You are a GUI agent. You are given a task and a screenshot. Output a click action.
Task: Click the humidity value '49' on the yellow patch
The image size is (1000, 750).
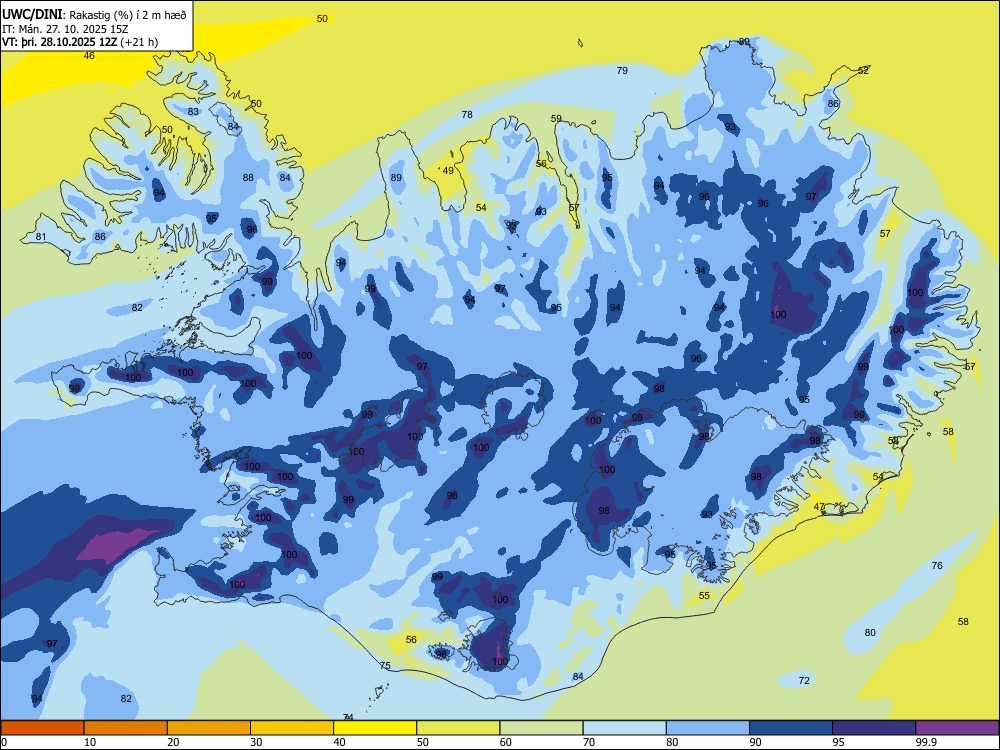[x=448, y=170]
